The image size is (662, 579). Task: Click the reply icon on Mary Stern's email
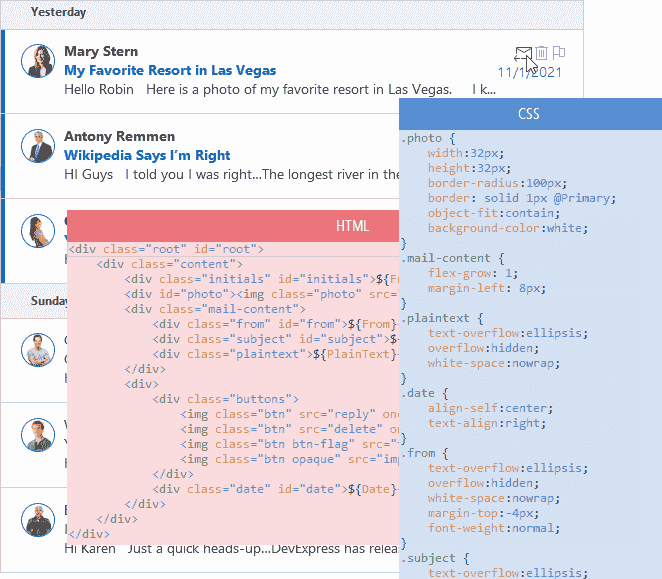click(x=523, y=54)
